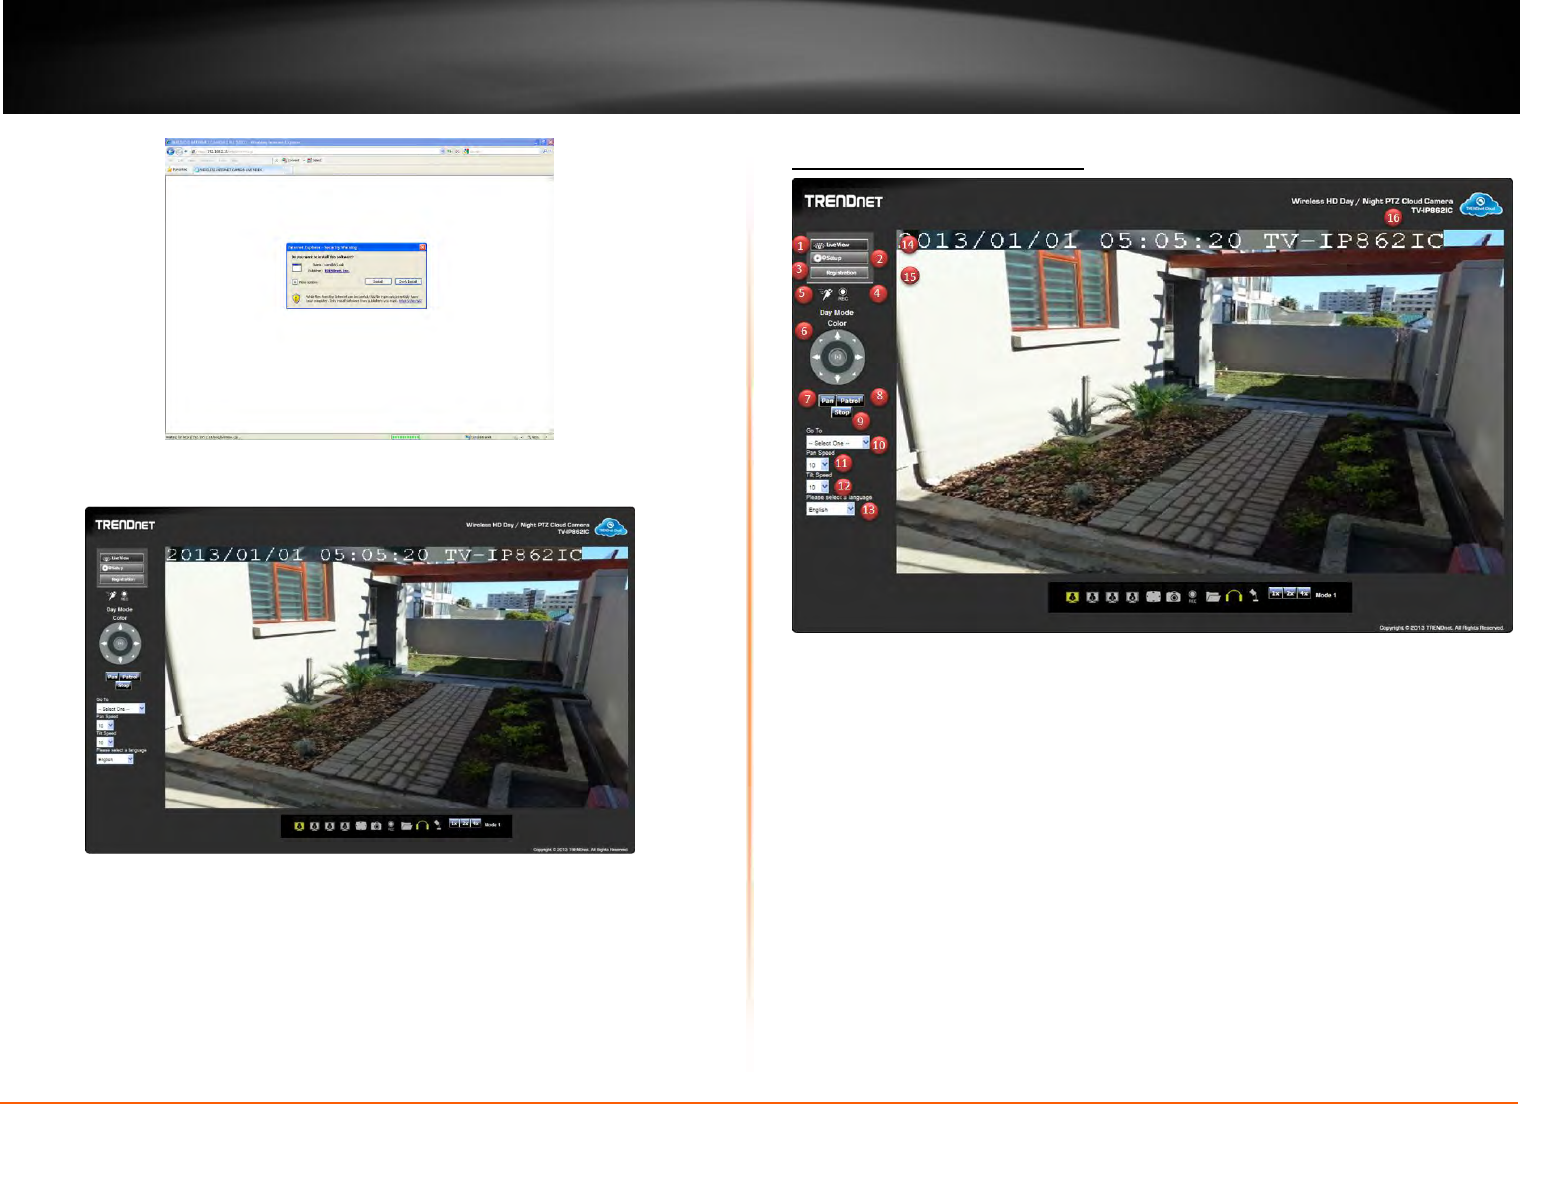Select third viewing profile in numbered screenshot toolbar

(x=1112, y=597)
